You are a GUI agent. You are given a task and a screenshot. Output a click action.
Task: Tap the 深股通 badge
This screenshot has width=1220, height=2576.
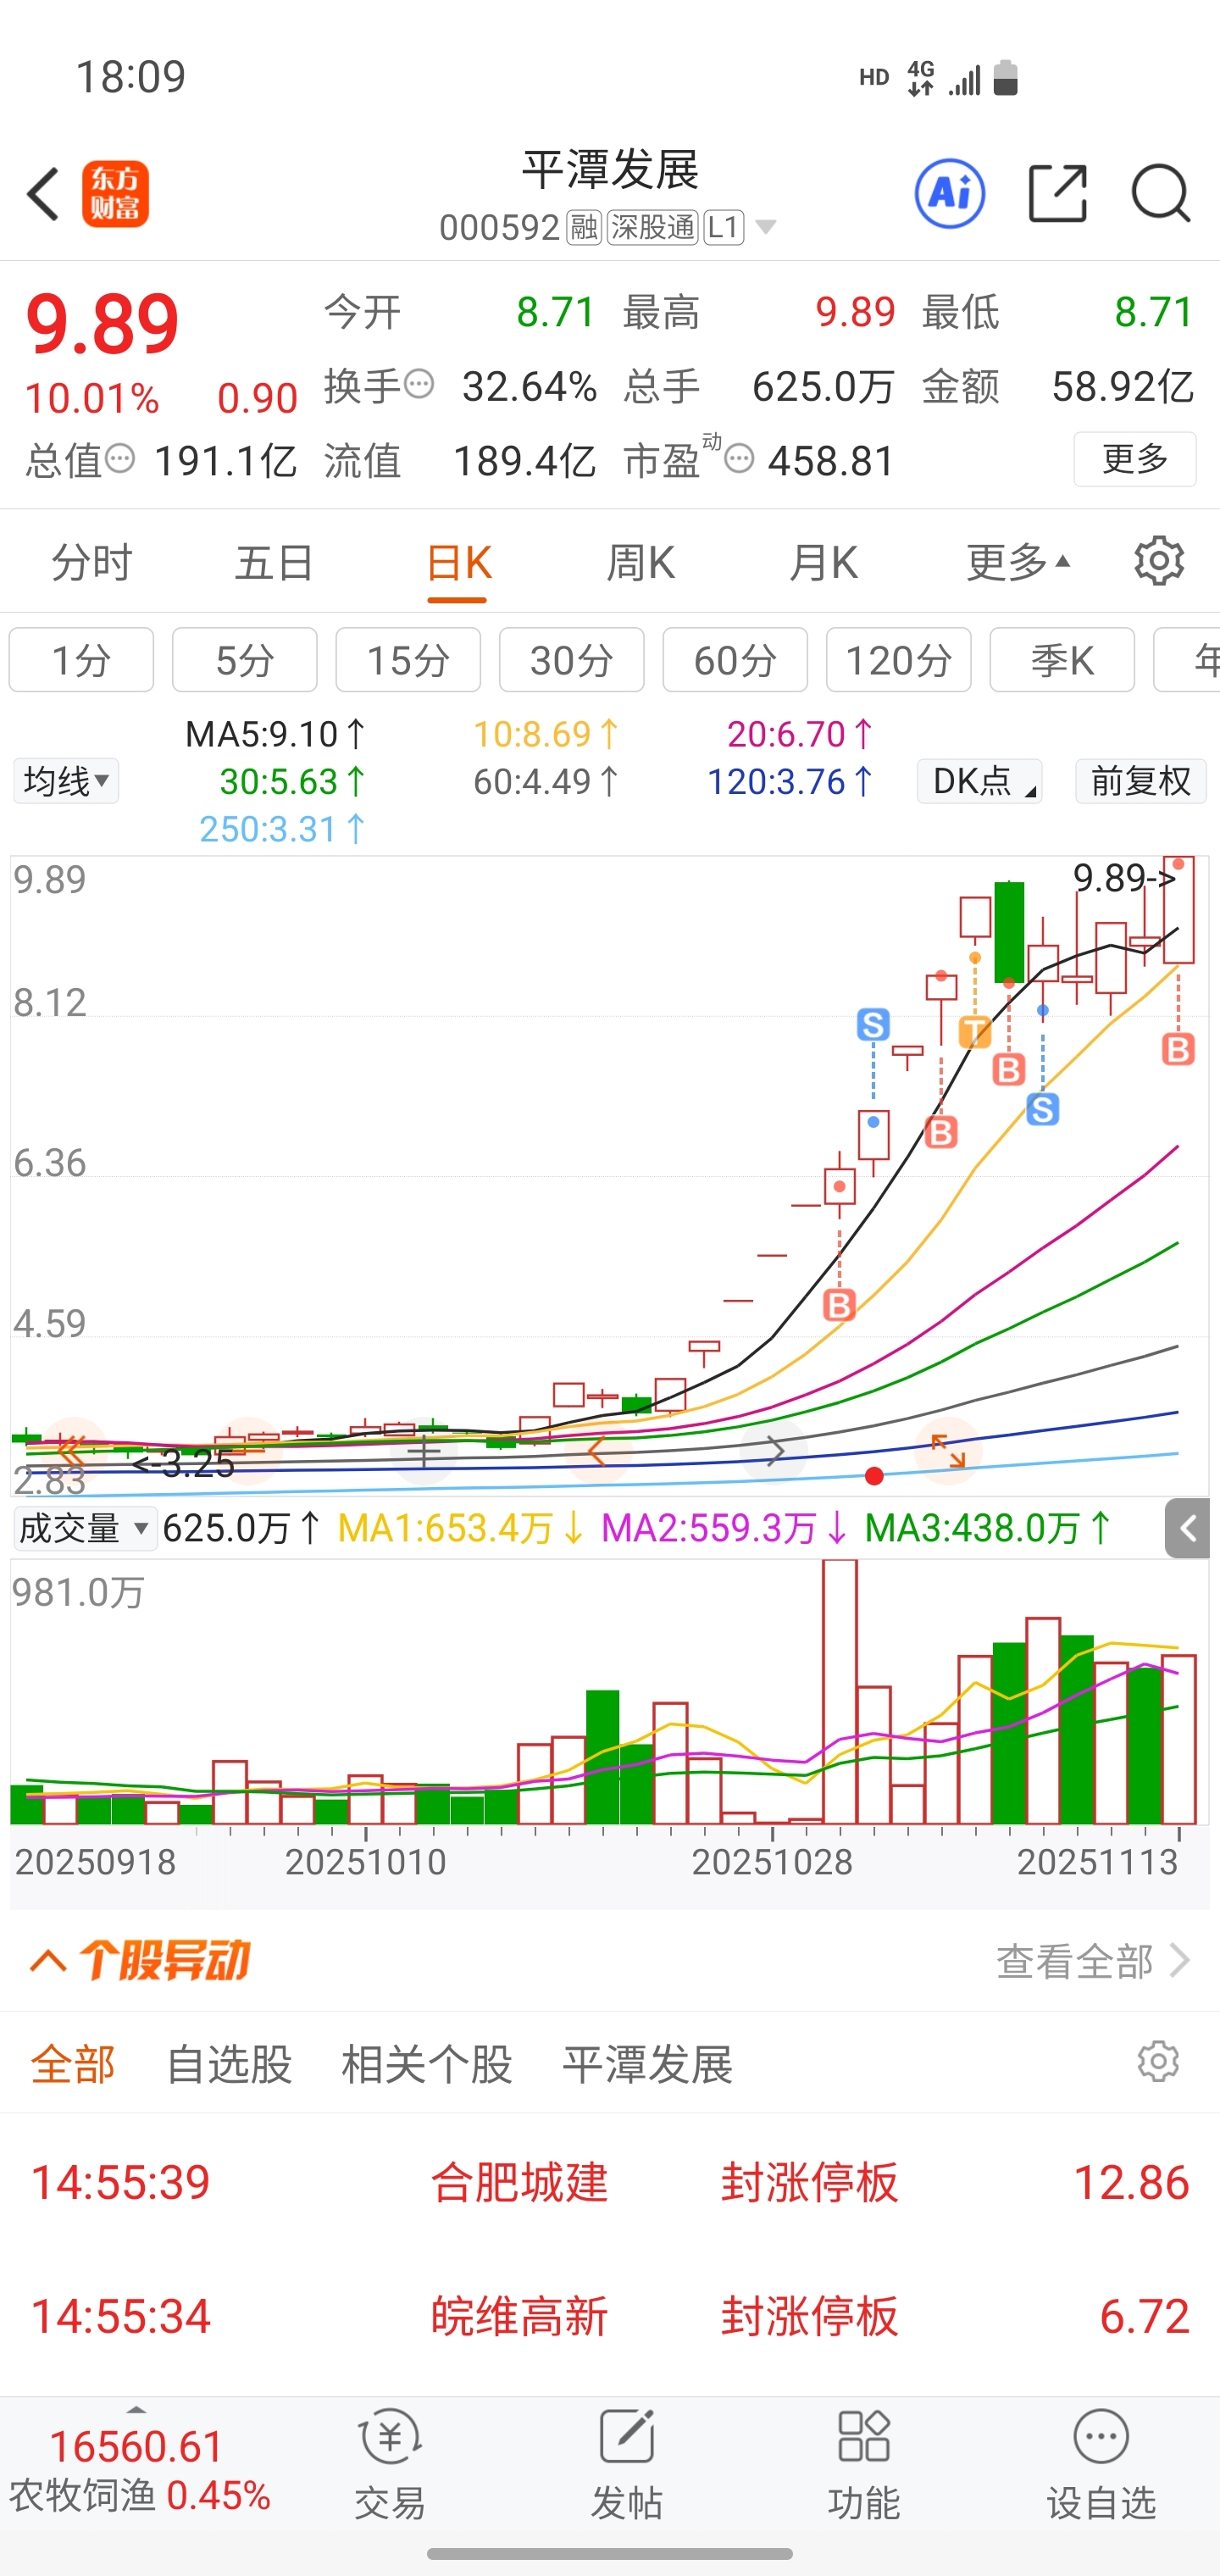tap(652, 228)
